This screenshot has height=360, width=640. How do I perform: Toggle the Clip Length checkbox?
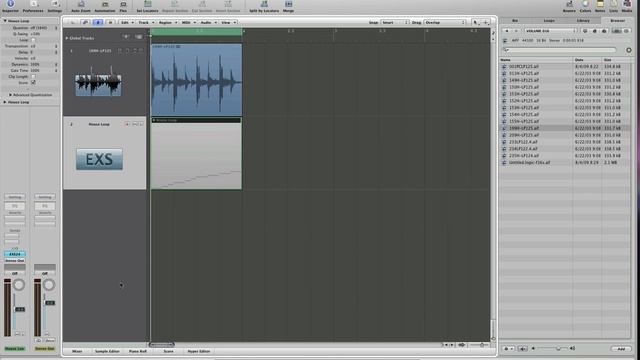pyautogui.click(x=33, y=76)
